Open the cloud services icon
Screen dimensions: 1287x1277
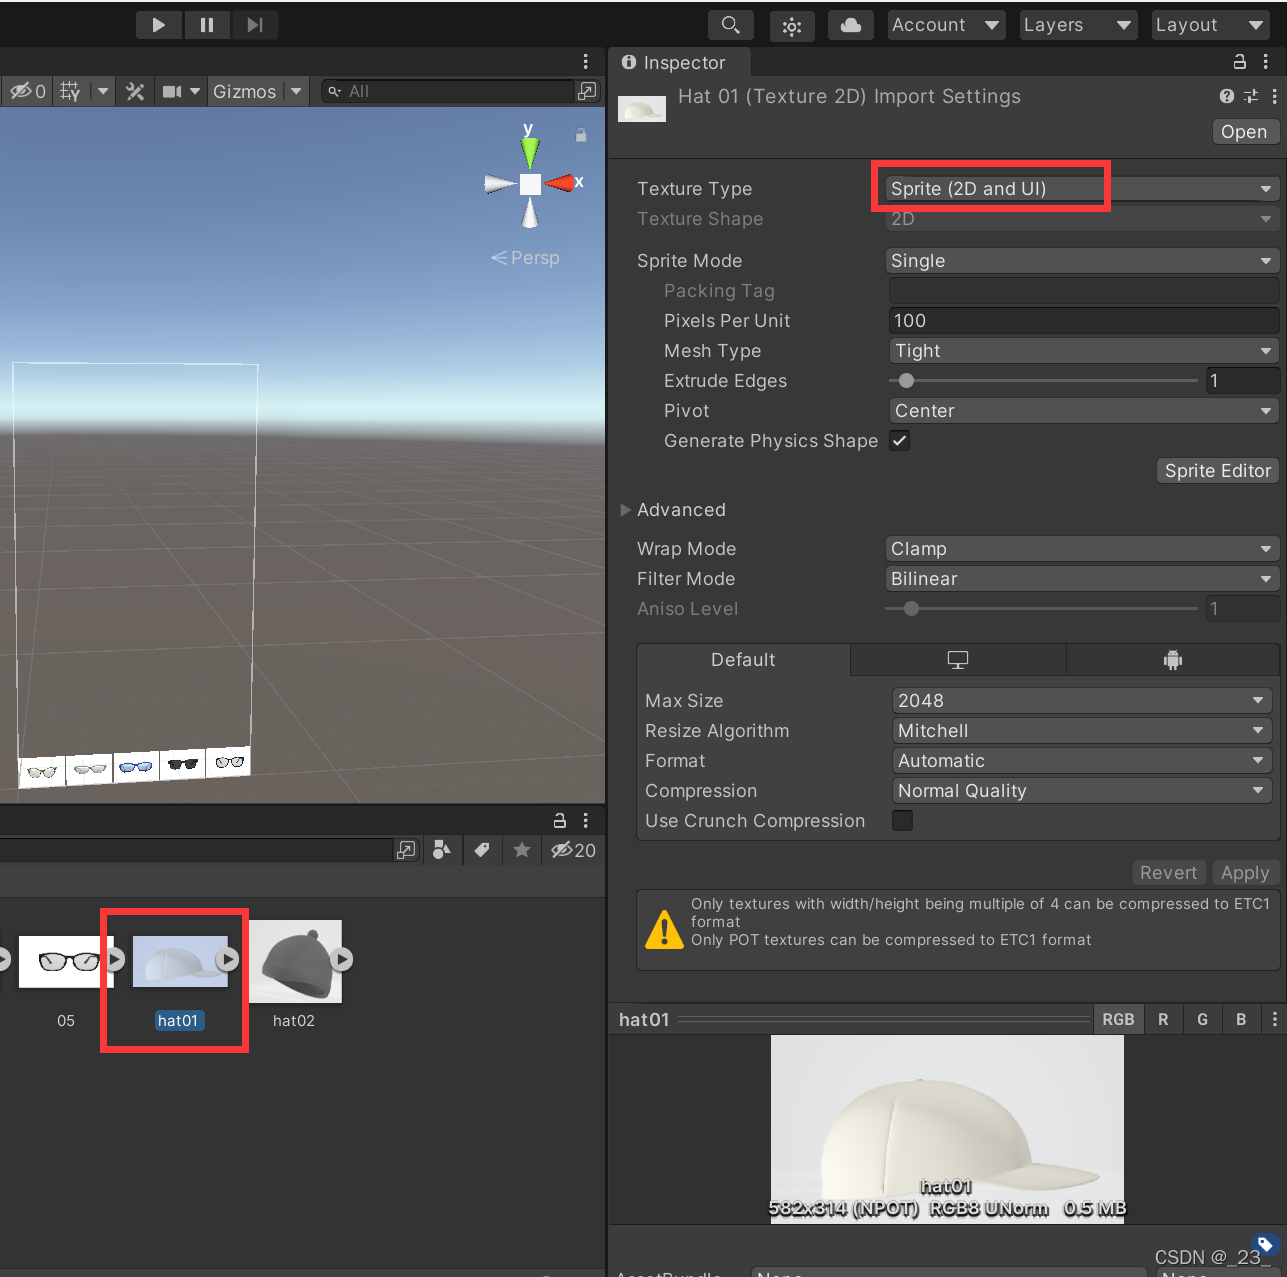[851, 25]
